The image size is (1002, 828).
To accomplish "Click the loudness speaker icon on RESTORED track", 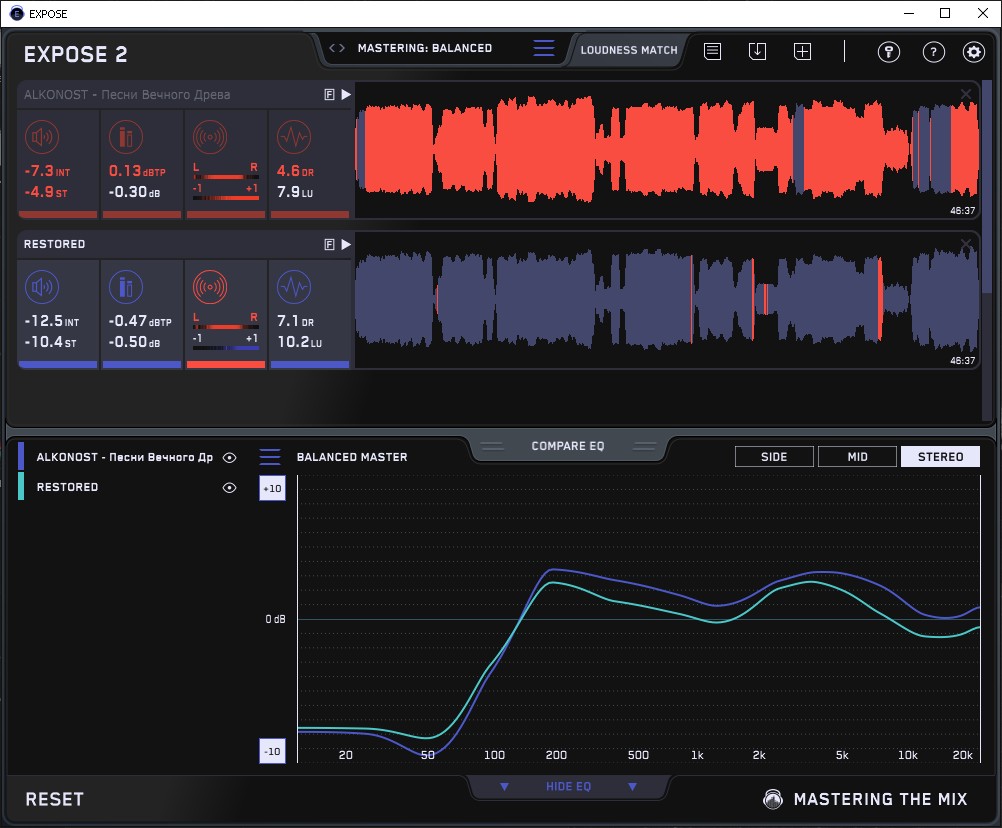I will (41, 288).
